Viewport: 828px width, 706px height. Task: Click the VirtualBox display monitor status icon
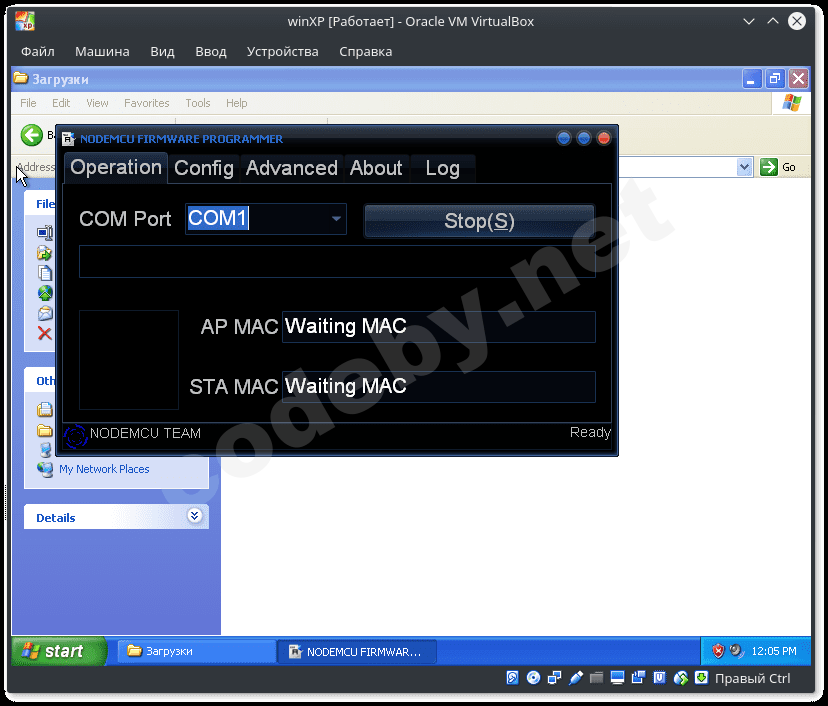(617, 678)
